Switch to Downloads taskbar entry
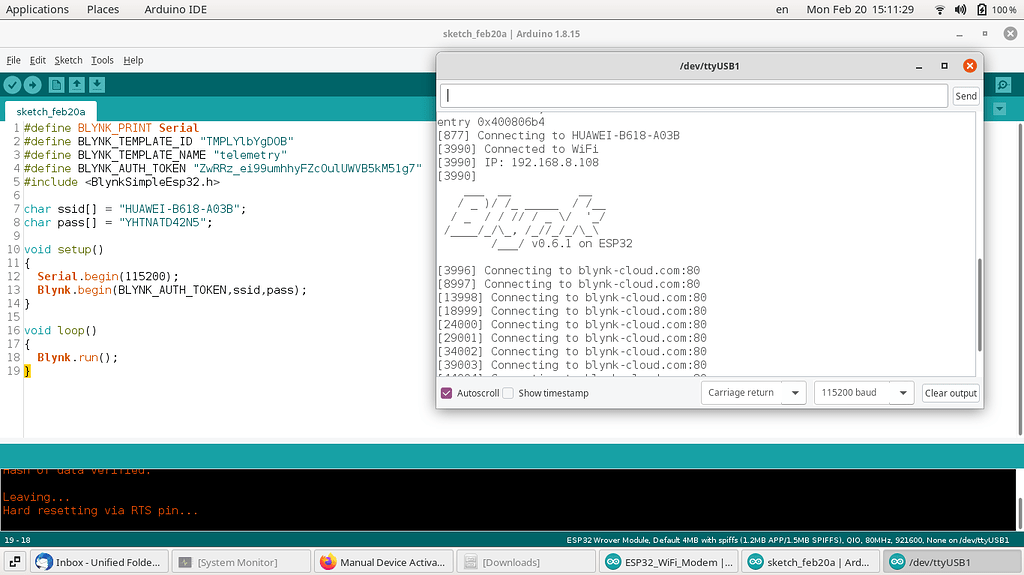This screenshot has width=1024, height=575. click(526, 562)
